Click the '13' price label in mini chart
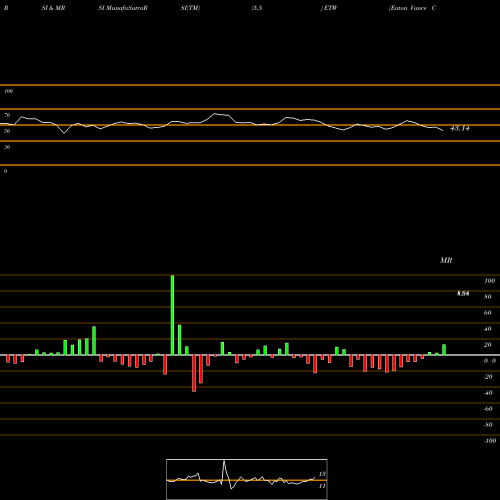Screen dimensions: 500x500 [x=322, y=474]
